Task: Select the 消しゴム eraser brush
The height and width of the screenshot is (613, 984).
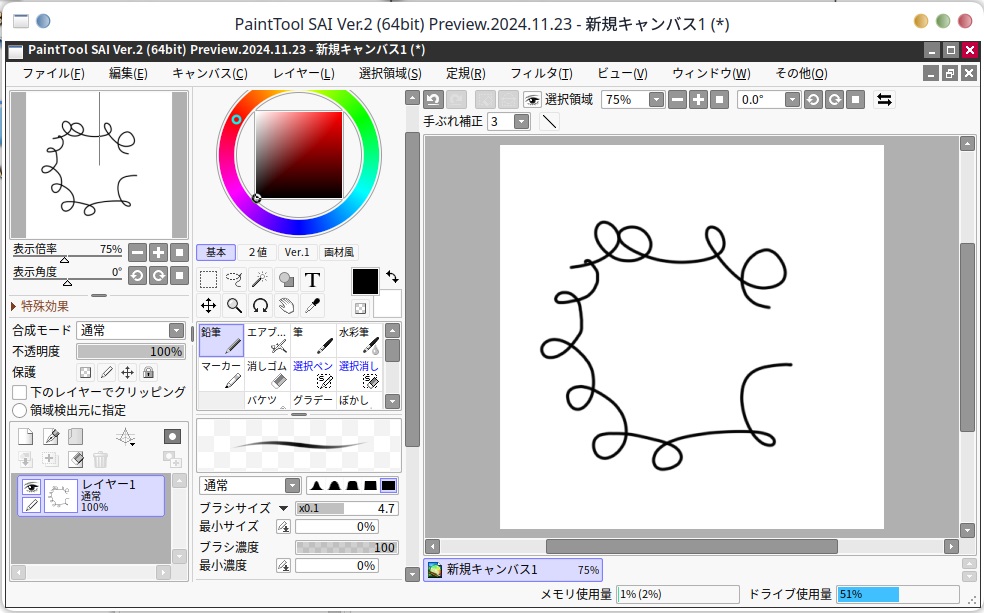Action: pyautogui.click(x=266, y=373)
